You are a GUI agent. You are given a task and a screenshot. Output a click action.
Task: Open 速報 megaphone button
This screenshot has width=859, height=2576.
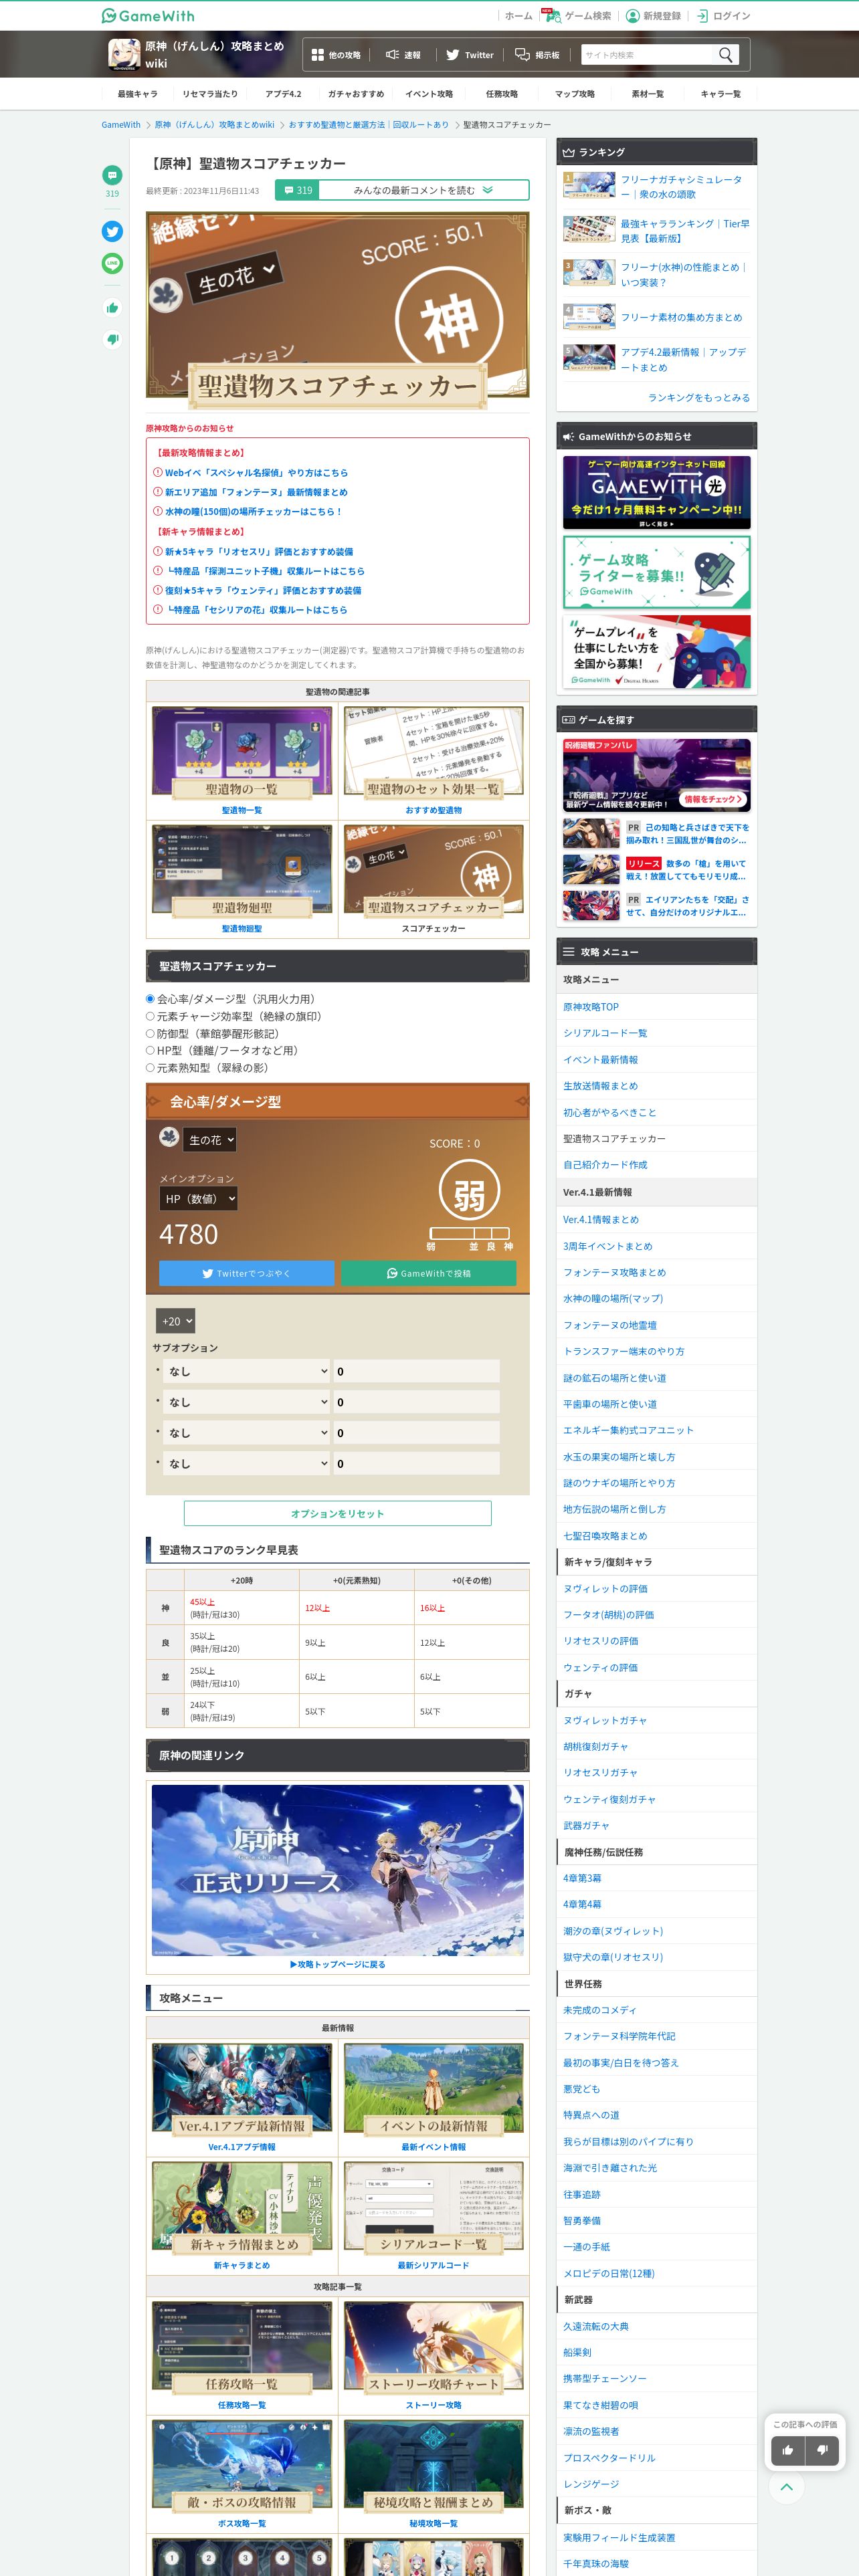pyautogui.click(x=403, y=55)
